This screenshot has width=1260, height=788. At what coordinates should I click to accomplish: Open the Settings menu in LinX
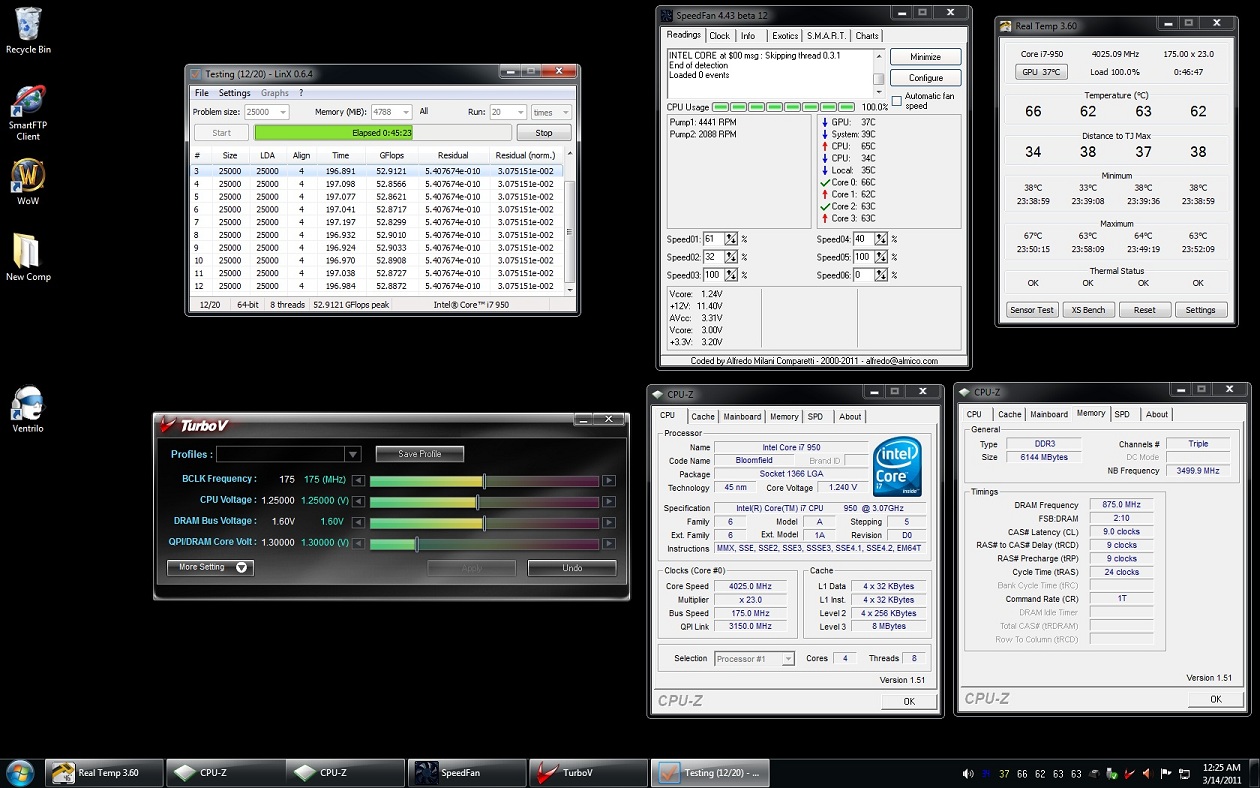point(235,93)
